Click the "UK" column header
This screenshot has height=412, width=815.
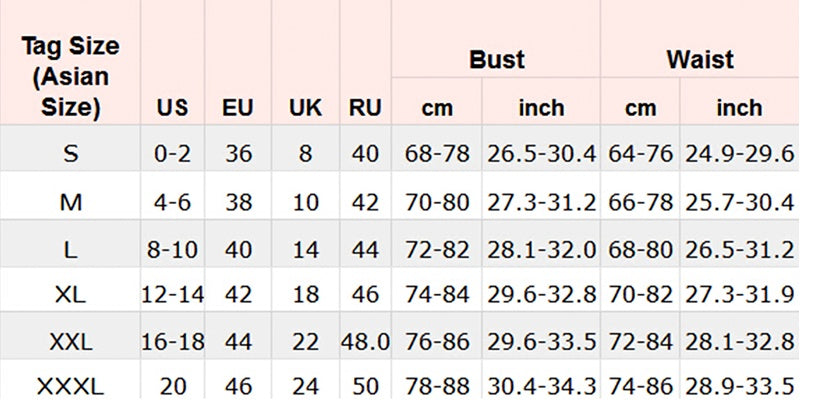pos(305,107)
